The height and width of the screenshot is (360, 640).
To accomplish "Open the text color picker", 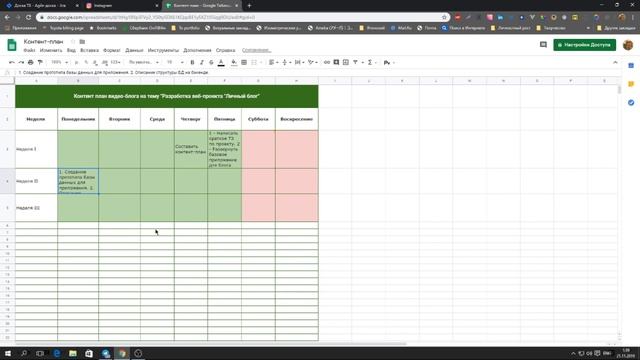I will (221, 62).
